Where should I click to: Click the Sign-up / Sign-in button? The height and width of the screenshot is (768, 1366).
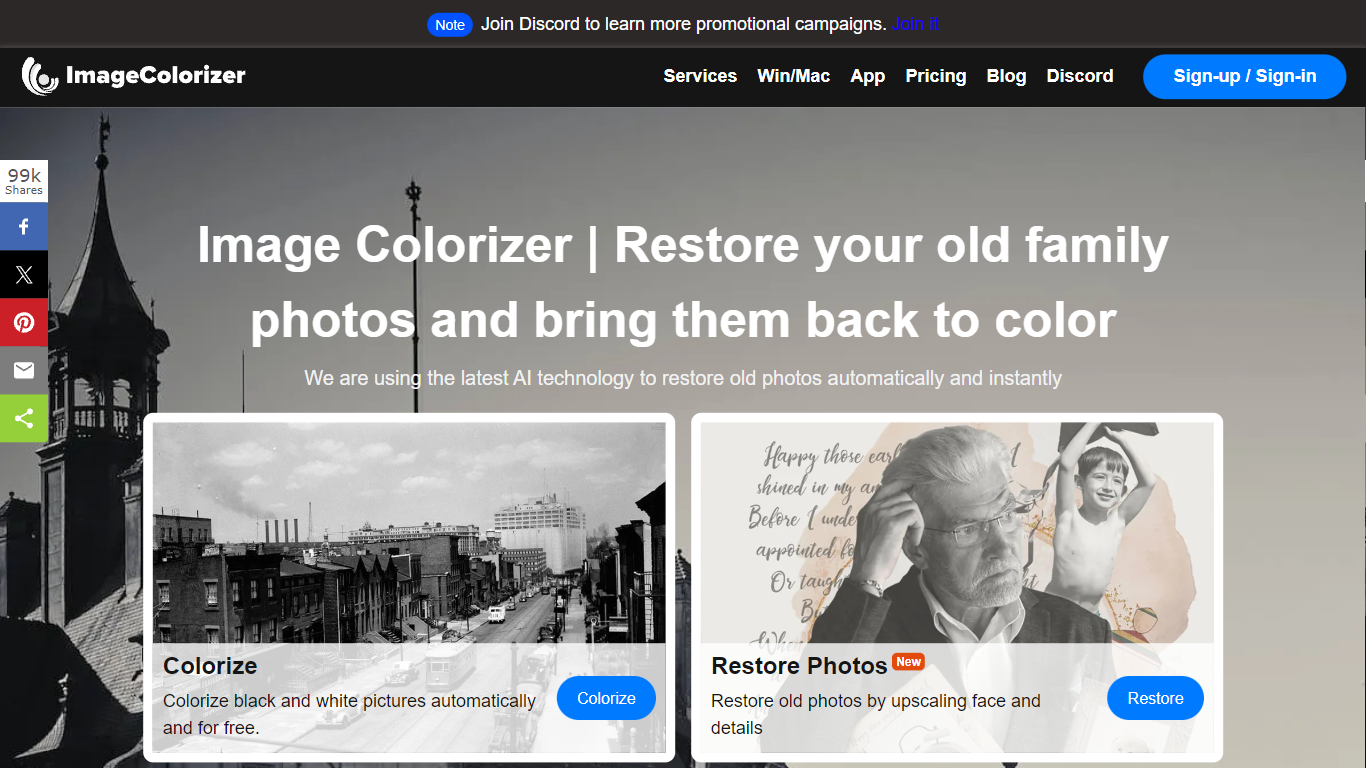click(1245, 76)
